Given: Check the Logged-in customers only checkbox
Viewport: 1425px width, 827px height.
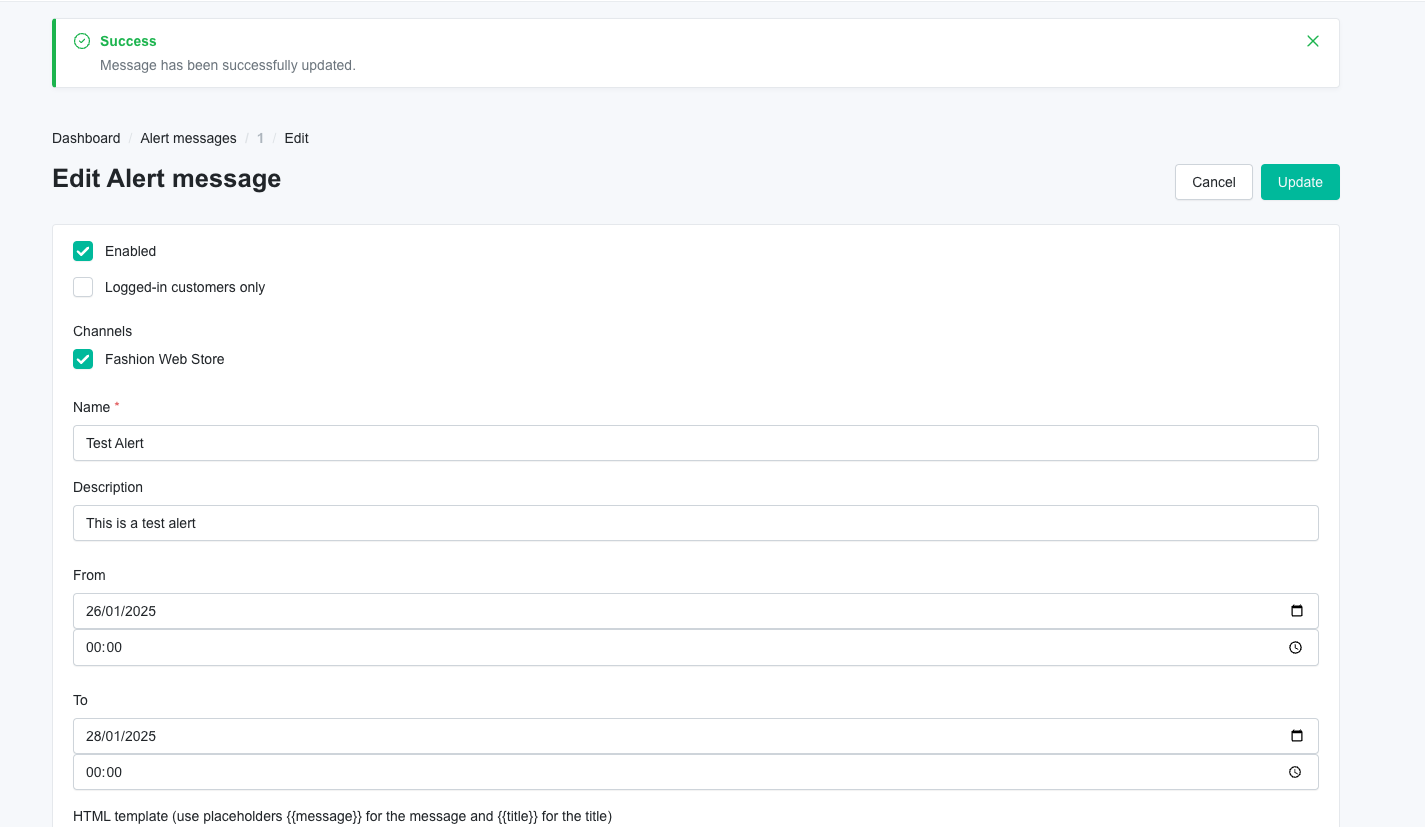Looking at the screenshot, I should (83, 287).
